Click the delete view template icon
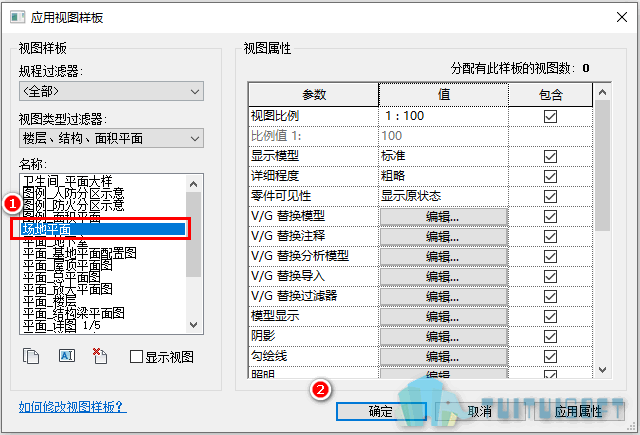Image resolution: width=640 pixels, height=435 pixels. (x=100, y=356)
